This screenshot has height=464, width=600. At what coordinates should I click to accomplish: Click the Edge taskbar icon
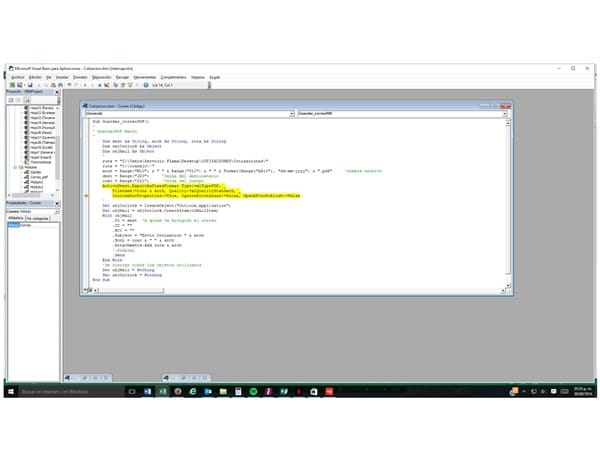point(193,391)
